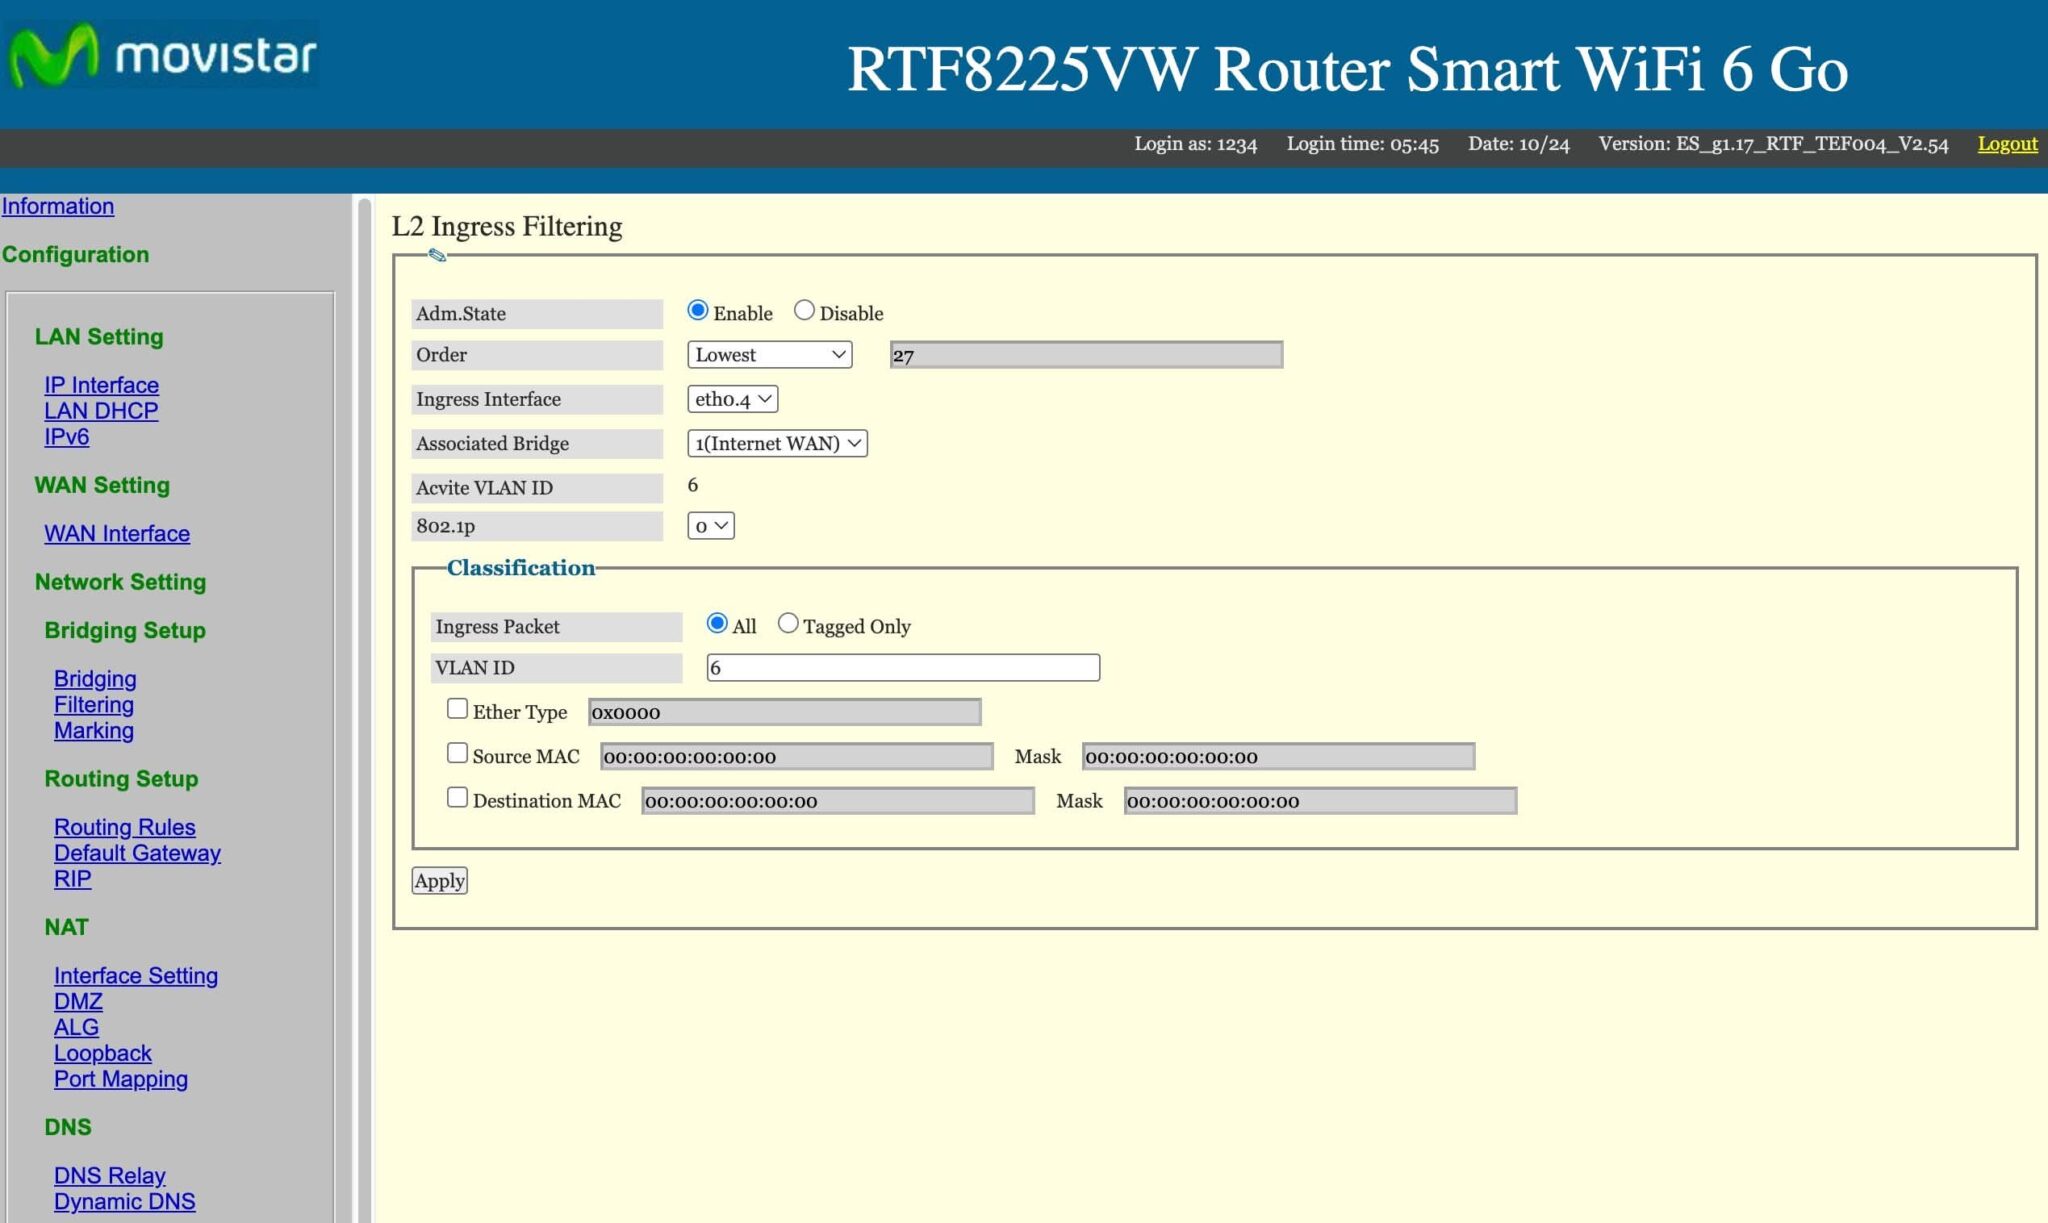Check the Source MAC filter checkbox
2048x1223 pixels.
click(458, 752)
